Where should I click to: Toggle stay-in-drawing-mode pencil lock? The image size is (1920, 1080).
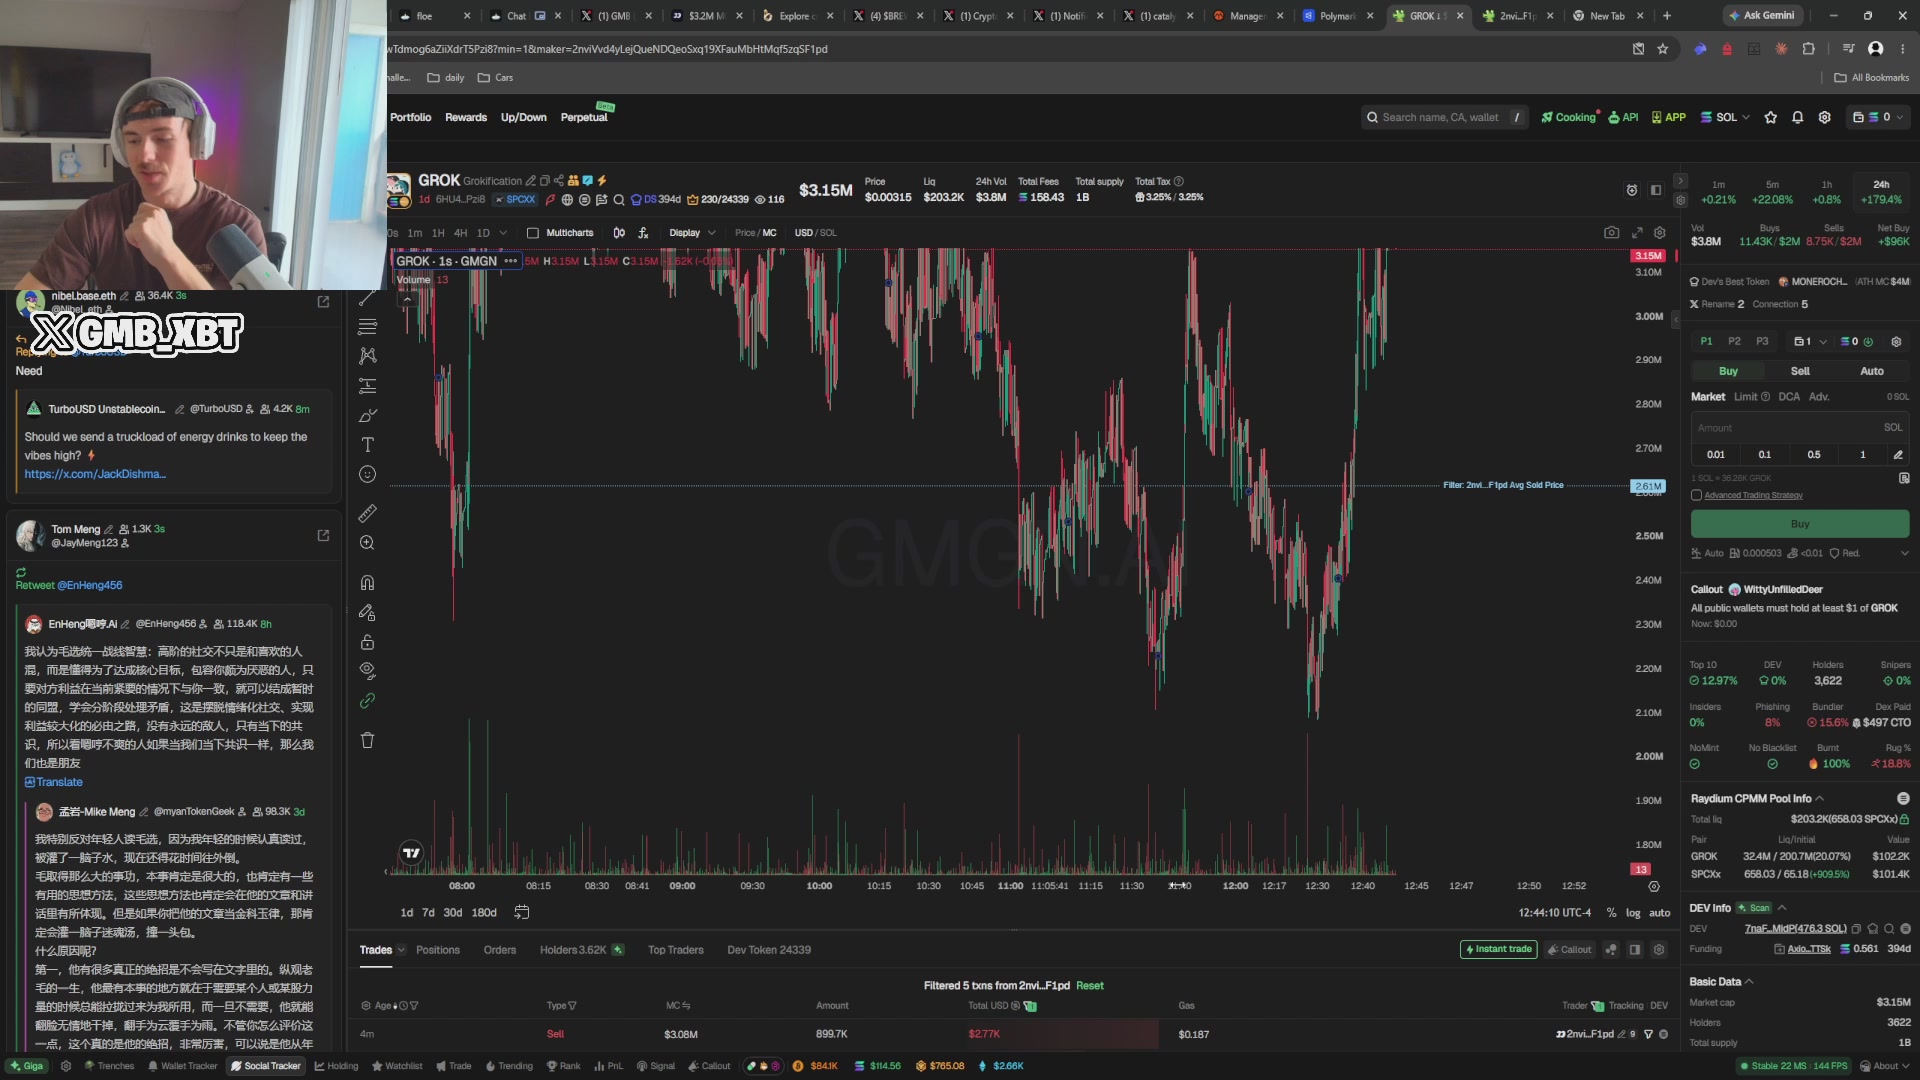pyautogui.click(x=367, y=612)
